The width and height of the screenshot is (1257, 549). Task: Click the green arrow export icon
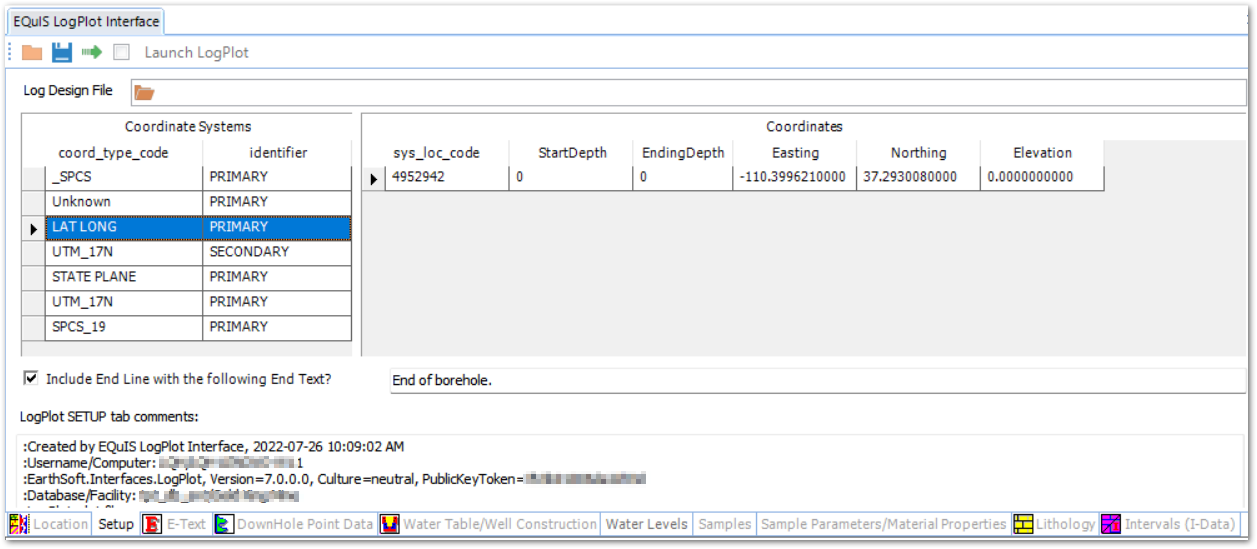pyautogui.click(x=92, y=52)
